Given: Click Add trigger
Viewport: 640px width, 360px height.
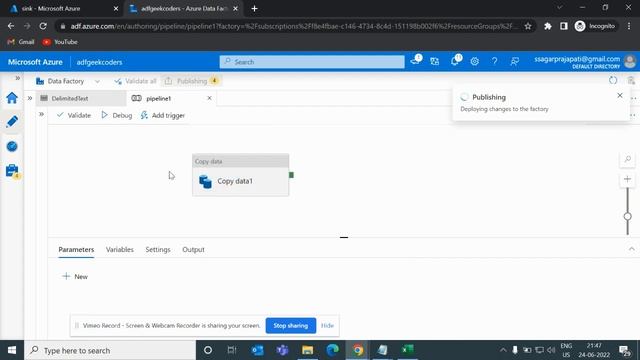Looking at the screenshot, I should tap(163, 116).
